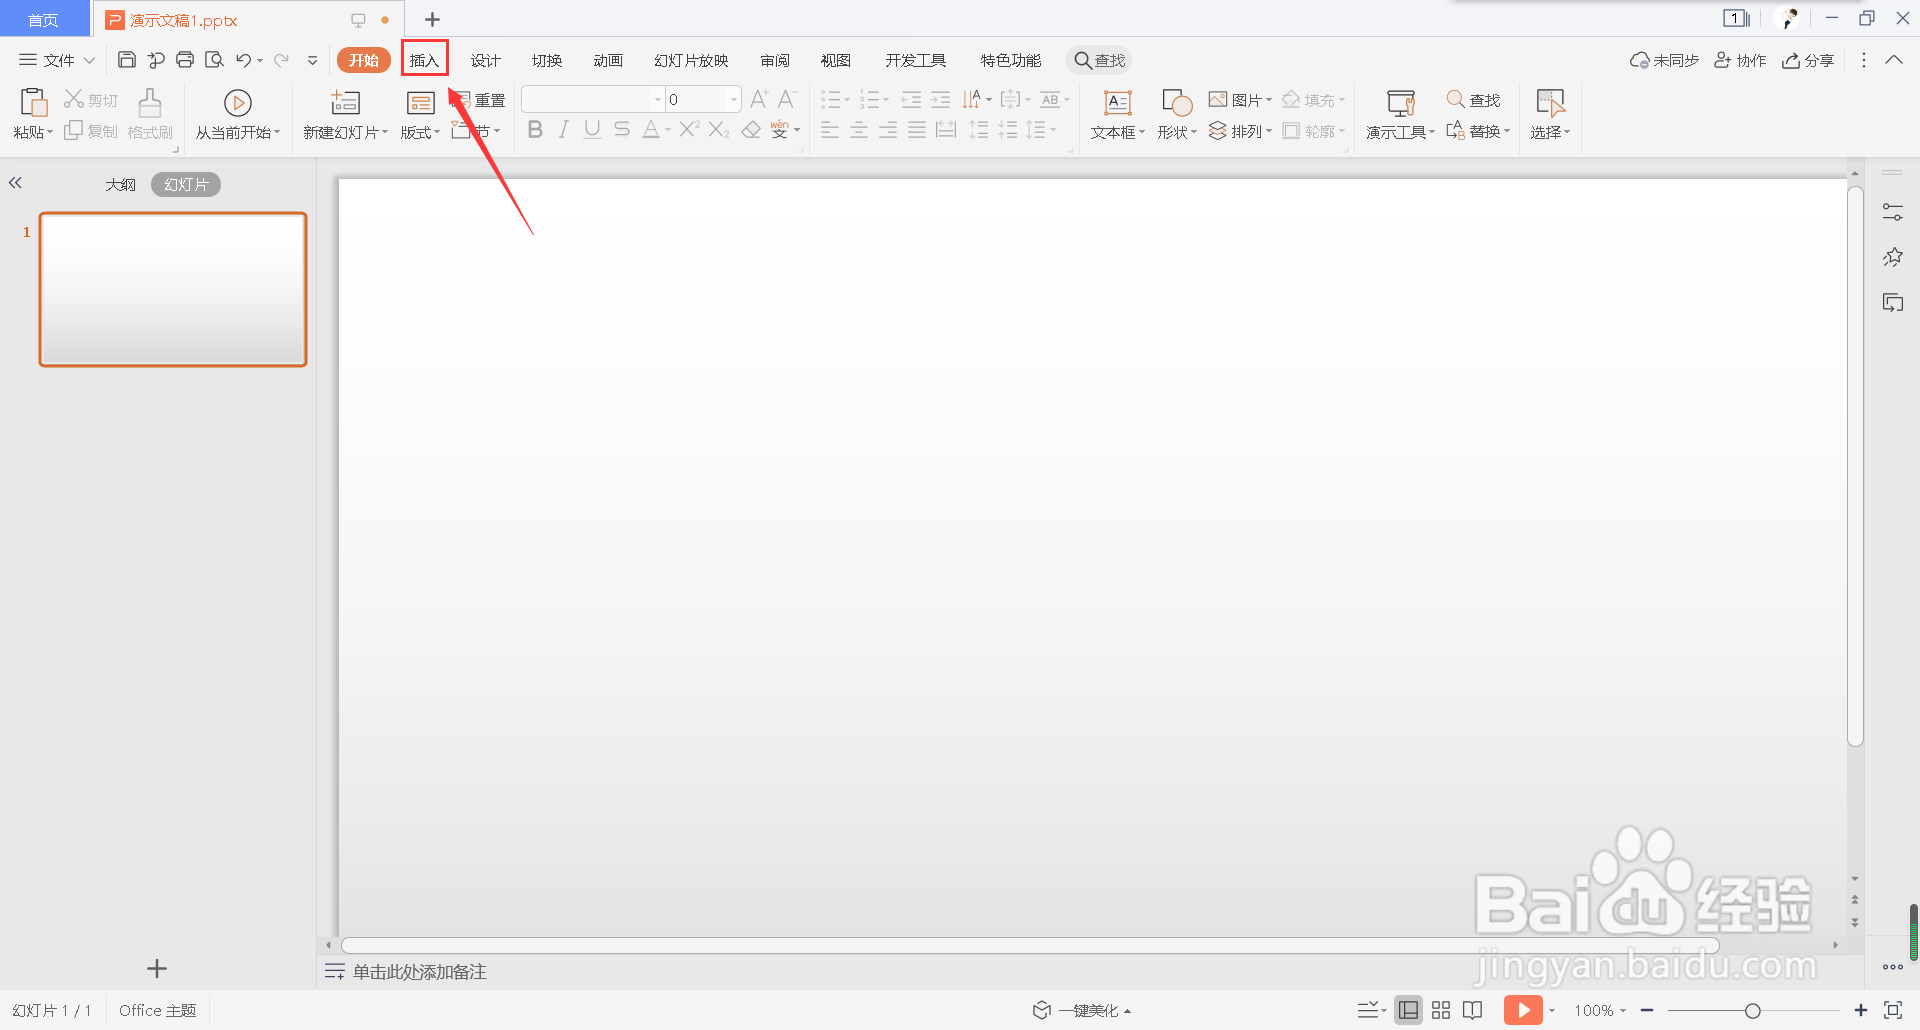This screenshot has width=1920, height=1030.
Task: Add a new slide via New Slide icon
Action: click(345, 102)
